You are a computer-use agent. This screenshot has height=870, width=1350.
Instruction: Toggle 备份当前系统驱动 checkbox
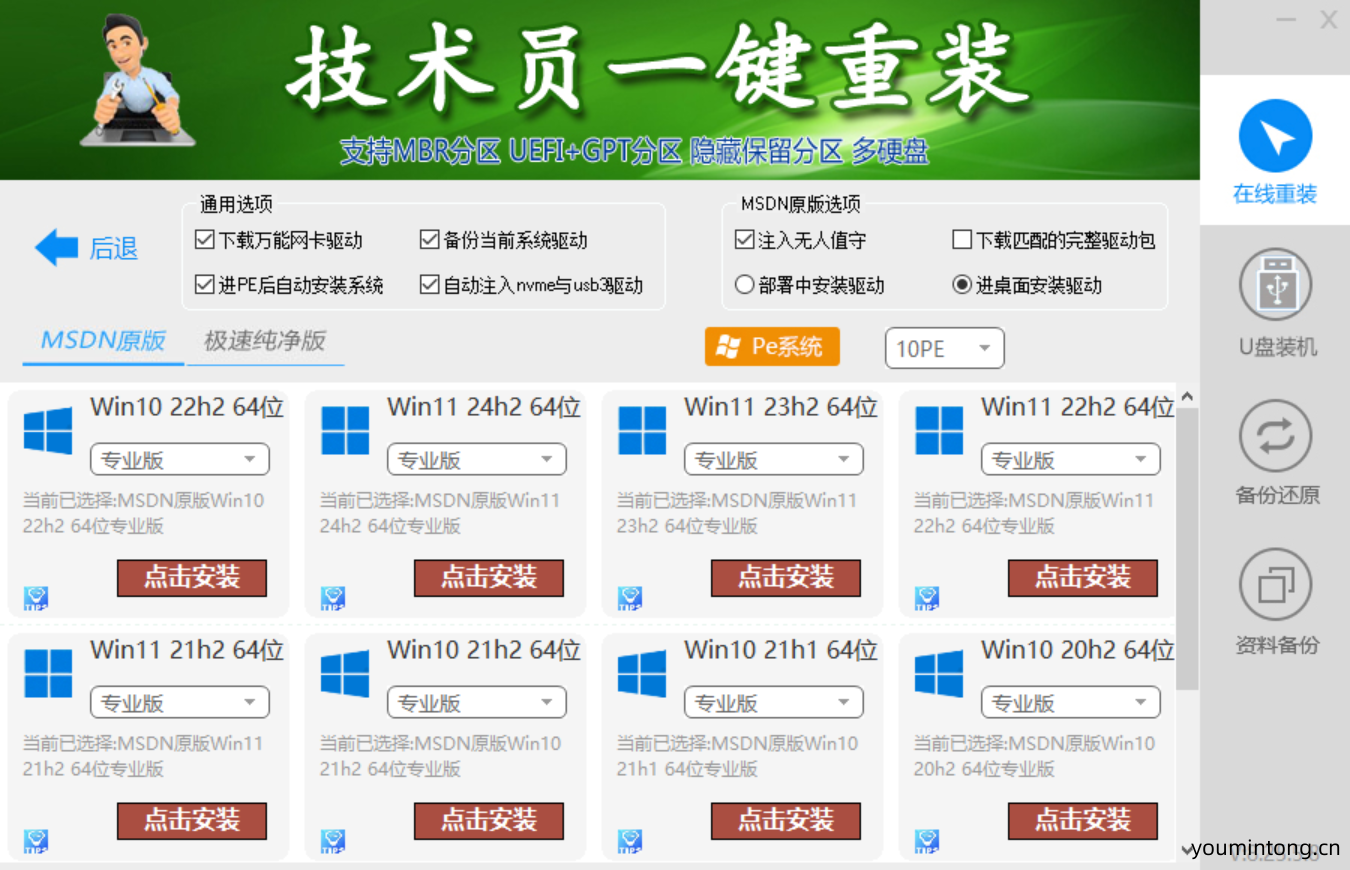tap(429, 240)
